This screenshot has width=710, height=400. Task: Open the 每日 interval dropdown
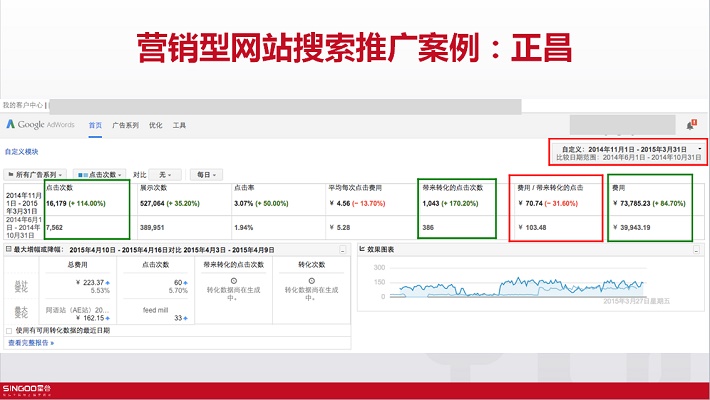click(x=206, y=174)
